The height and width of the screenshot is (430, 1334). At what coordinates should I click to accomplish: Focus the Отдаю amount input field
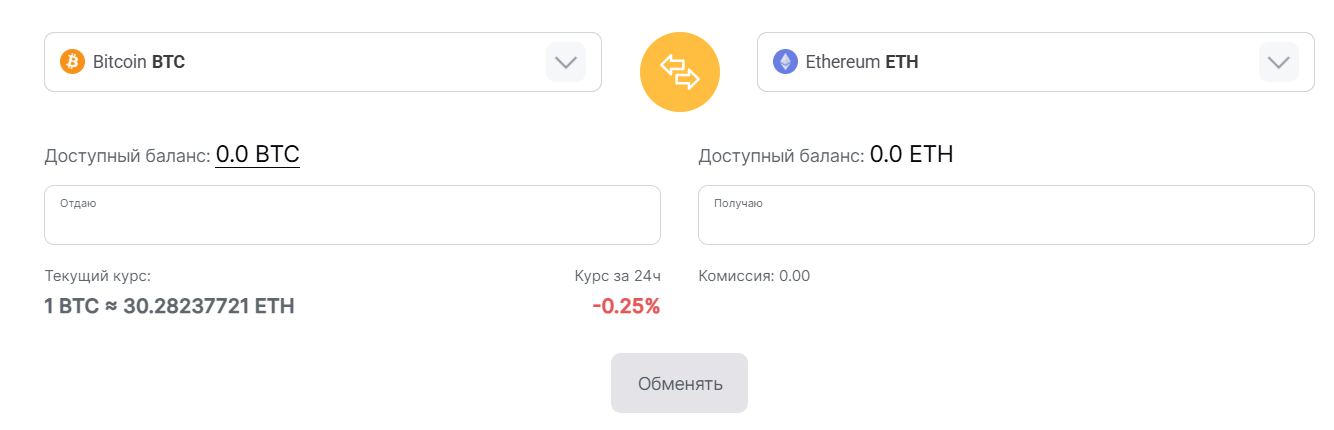tap(352, 215)
